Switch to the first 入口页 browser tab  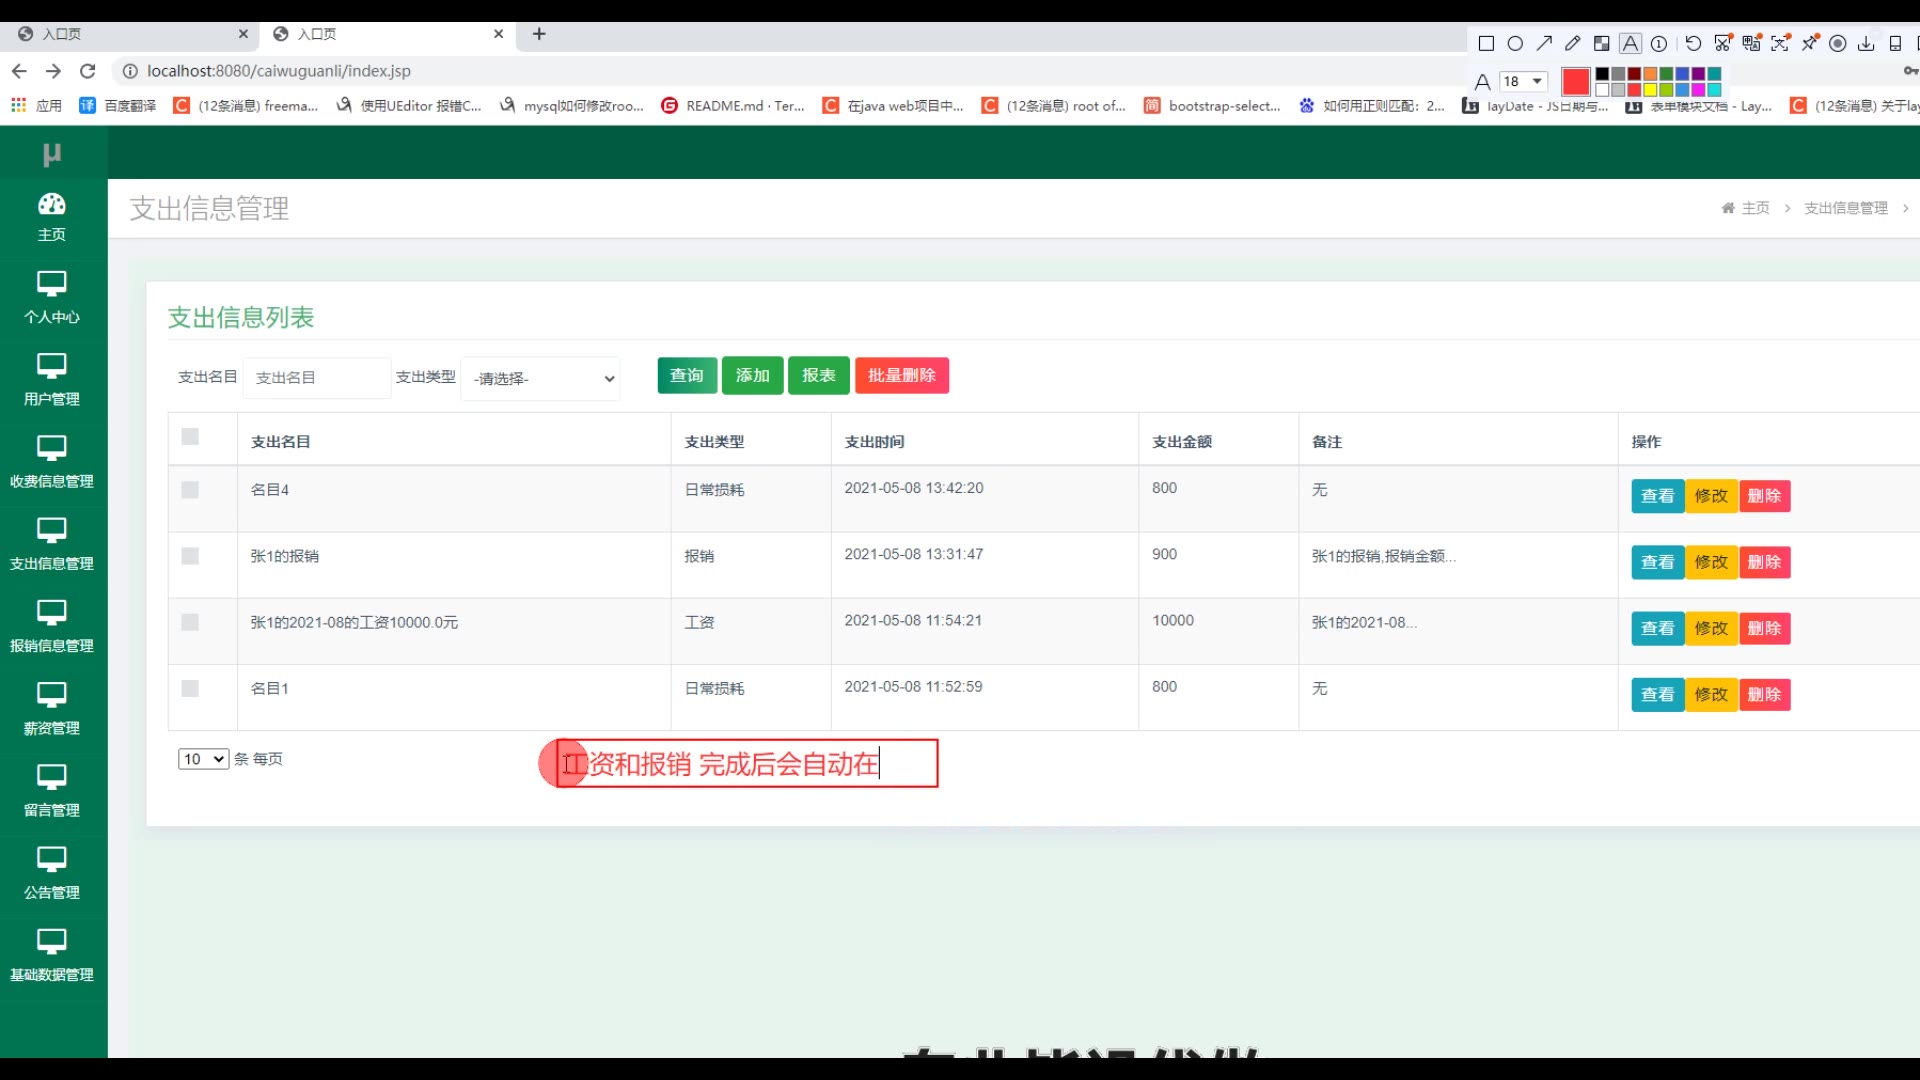130,34
